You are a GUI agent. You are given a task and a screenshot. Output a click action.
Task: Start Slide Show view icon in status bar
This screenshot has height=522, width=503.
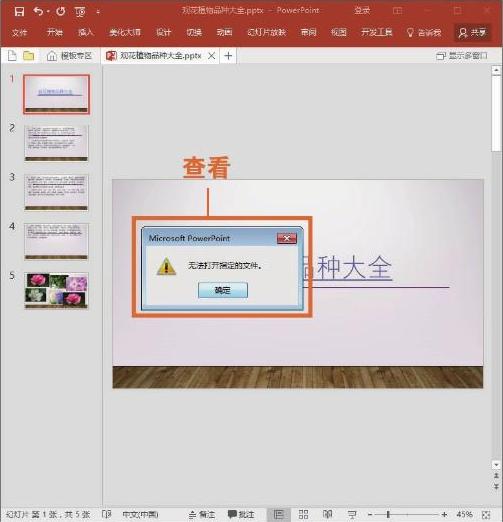[x=352, y=514]
